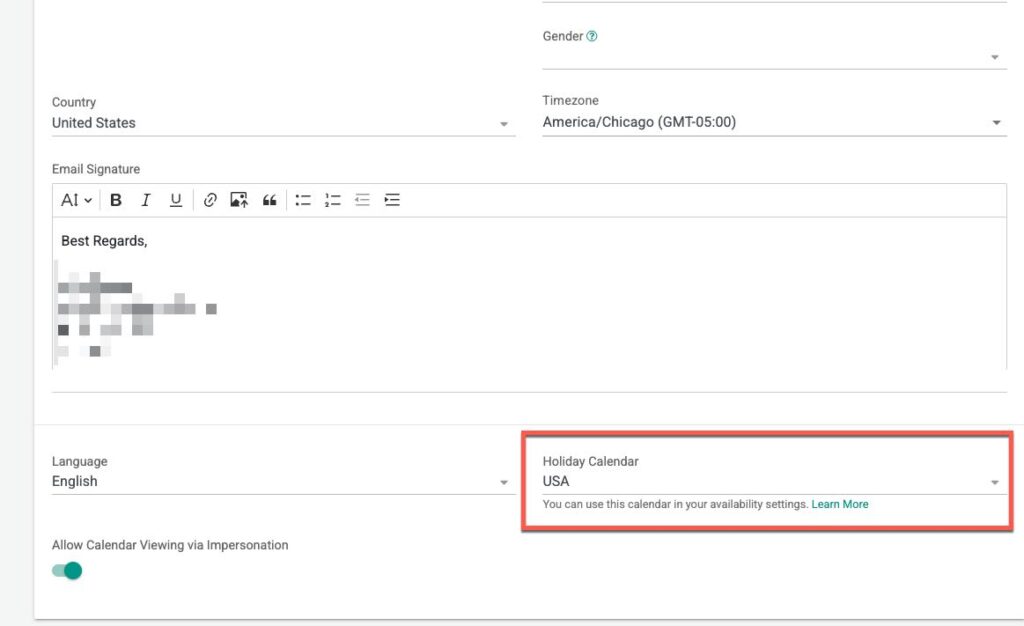Open the font size dropdown in signature toolbar
Screen dimensions: 1024x626
(x=76, y=200)
